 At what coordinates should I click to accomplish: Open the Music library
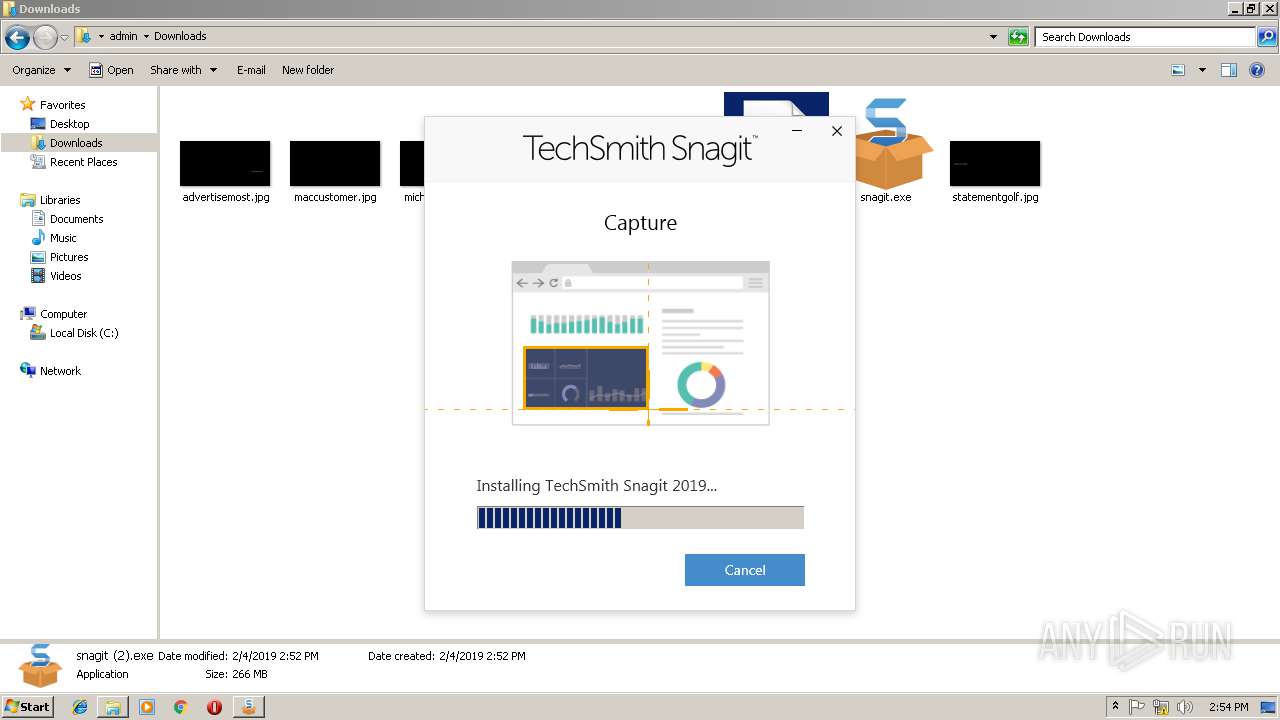[63, 238]
